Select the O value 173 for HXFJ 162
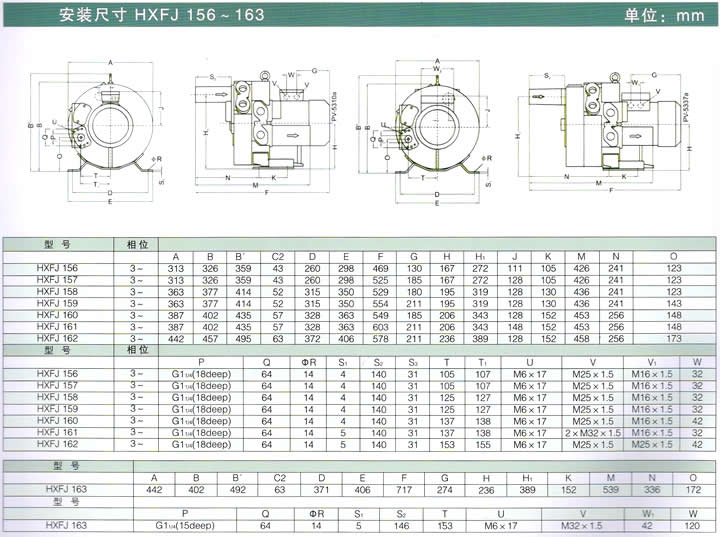This screenshot has height=537, width=720. pos(674,339)
